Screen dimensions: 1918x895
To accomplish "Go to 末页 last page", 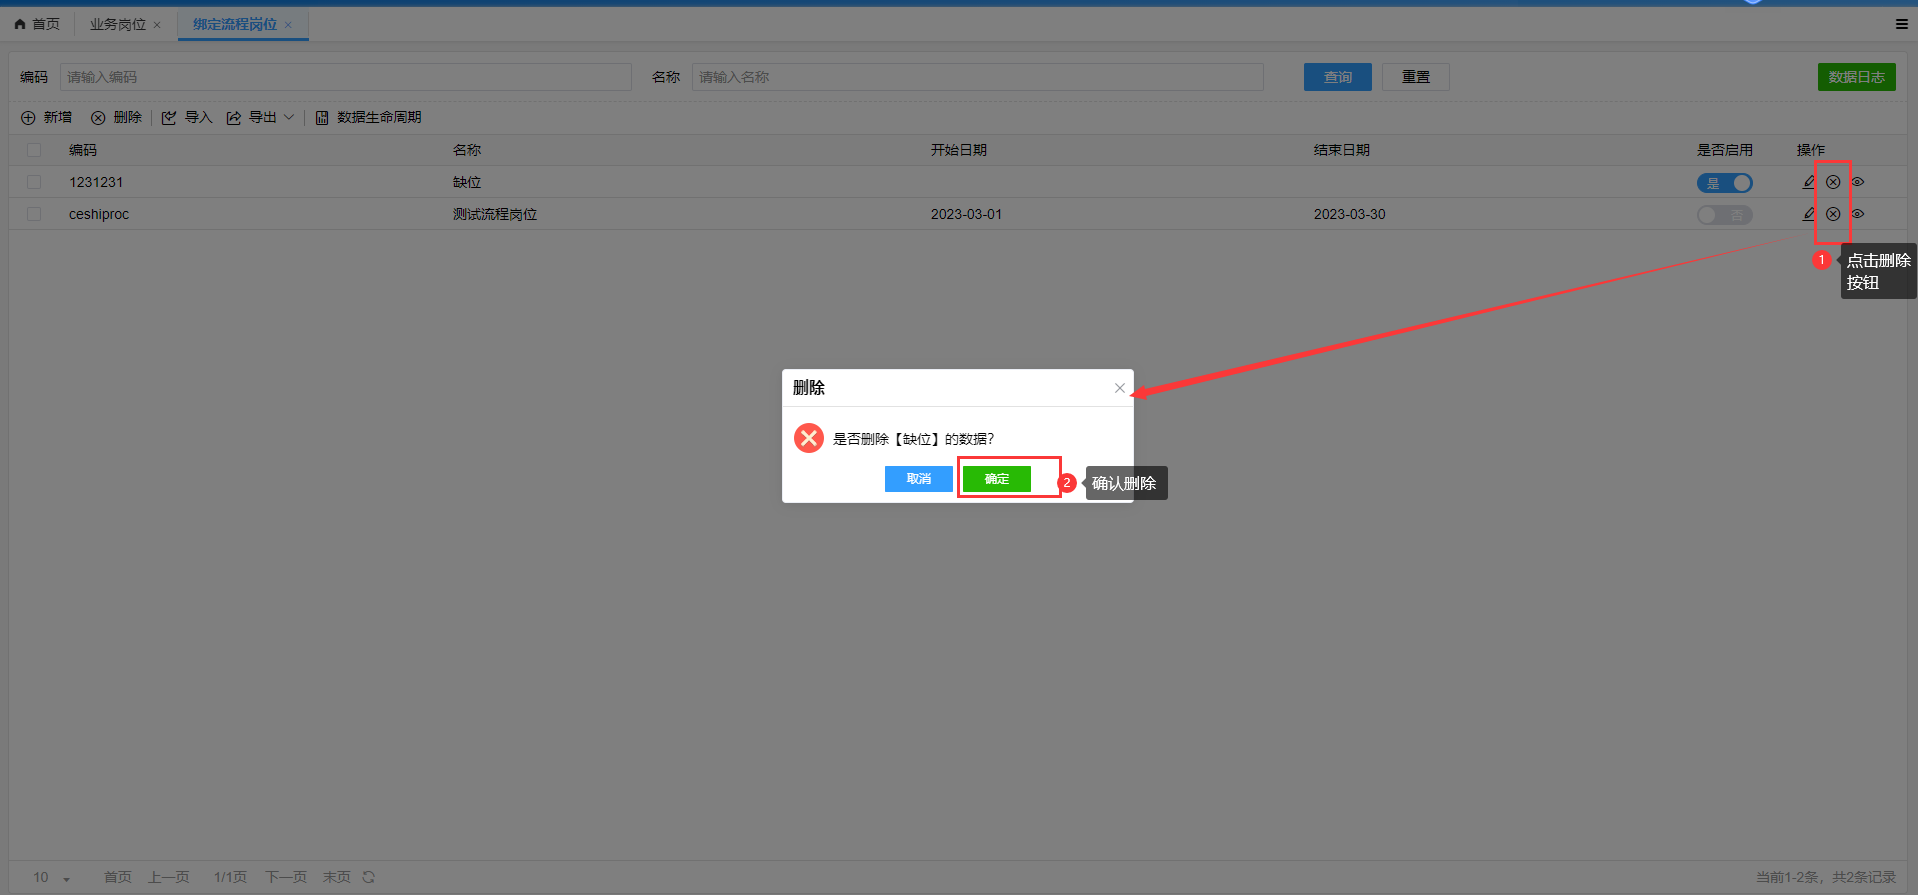I will [x=337, y=877].
